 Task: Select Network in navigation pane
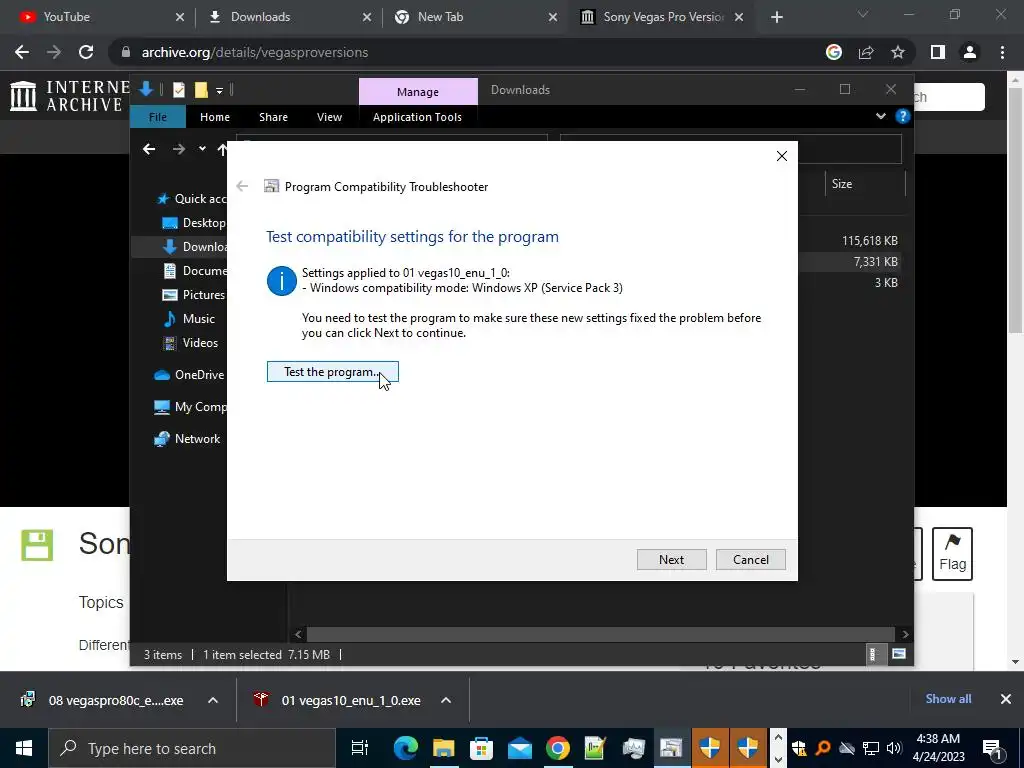187,439
